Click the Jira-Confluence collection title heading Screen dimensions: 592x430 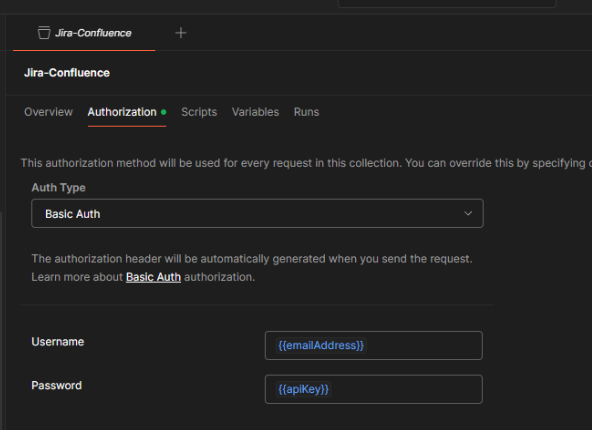tap(67, 73)
